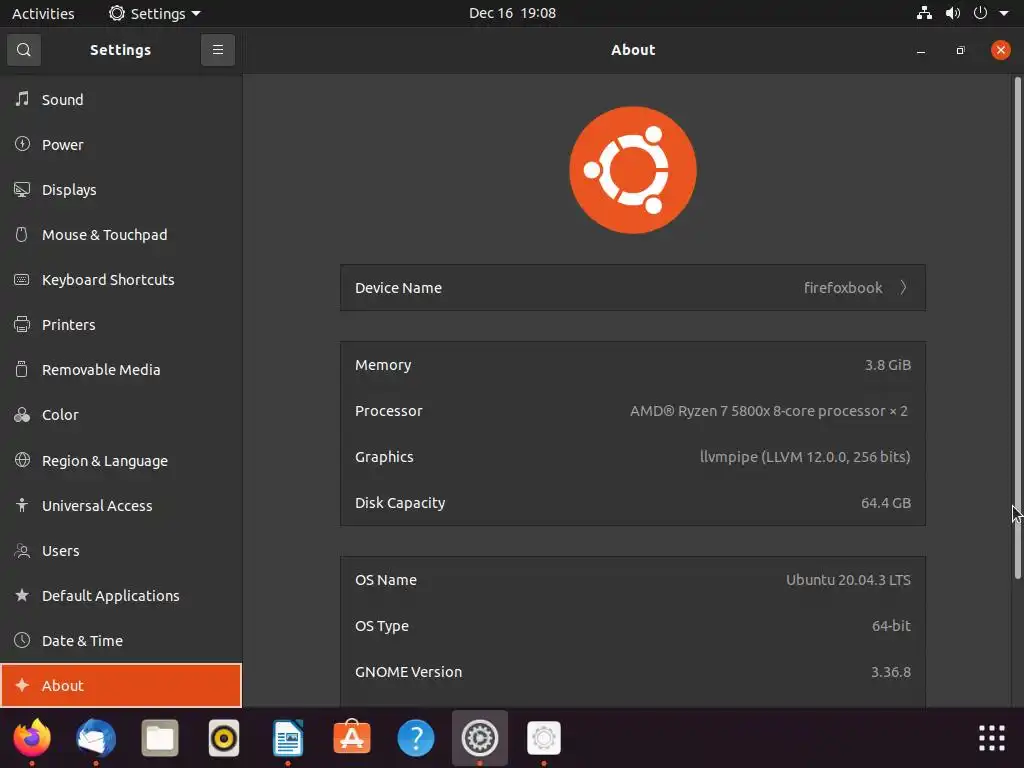Click the Universal Access person icon
Image resolution: width=1024 pixels, height=768 pixels.
[22, 505]
